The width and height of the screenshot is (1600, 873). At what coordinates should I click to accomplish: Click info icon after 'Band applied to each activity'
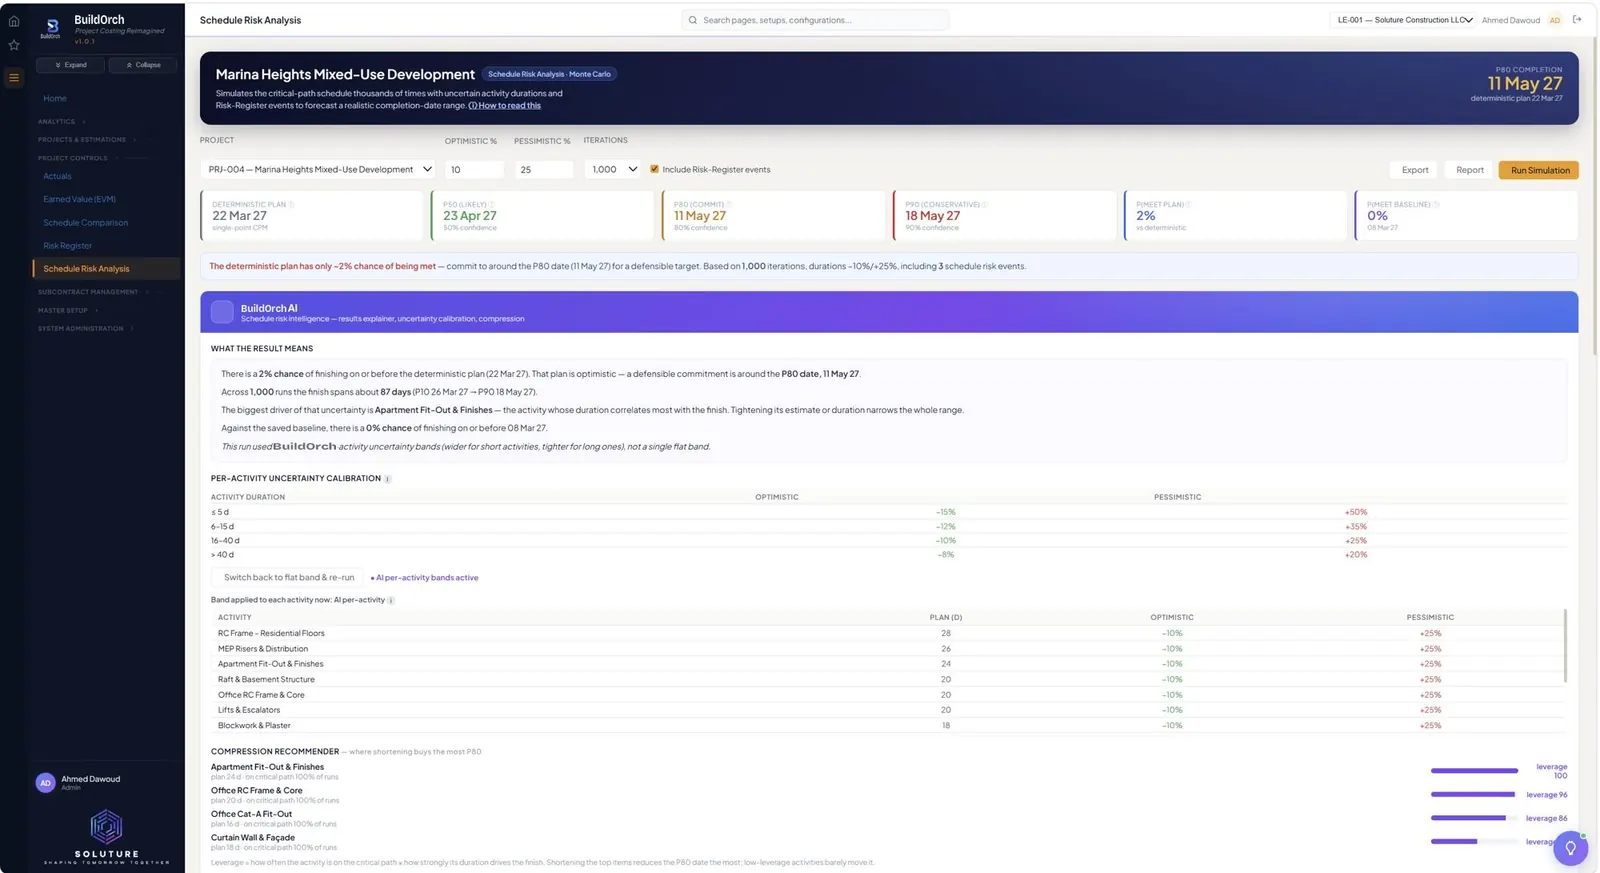click(x=391, y=600)
